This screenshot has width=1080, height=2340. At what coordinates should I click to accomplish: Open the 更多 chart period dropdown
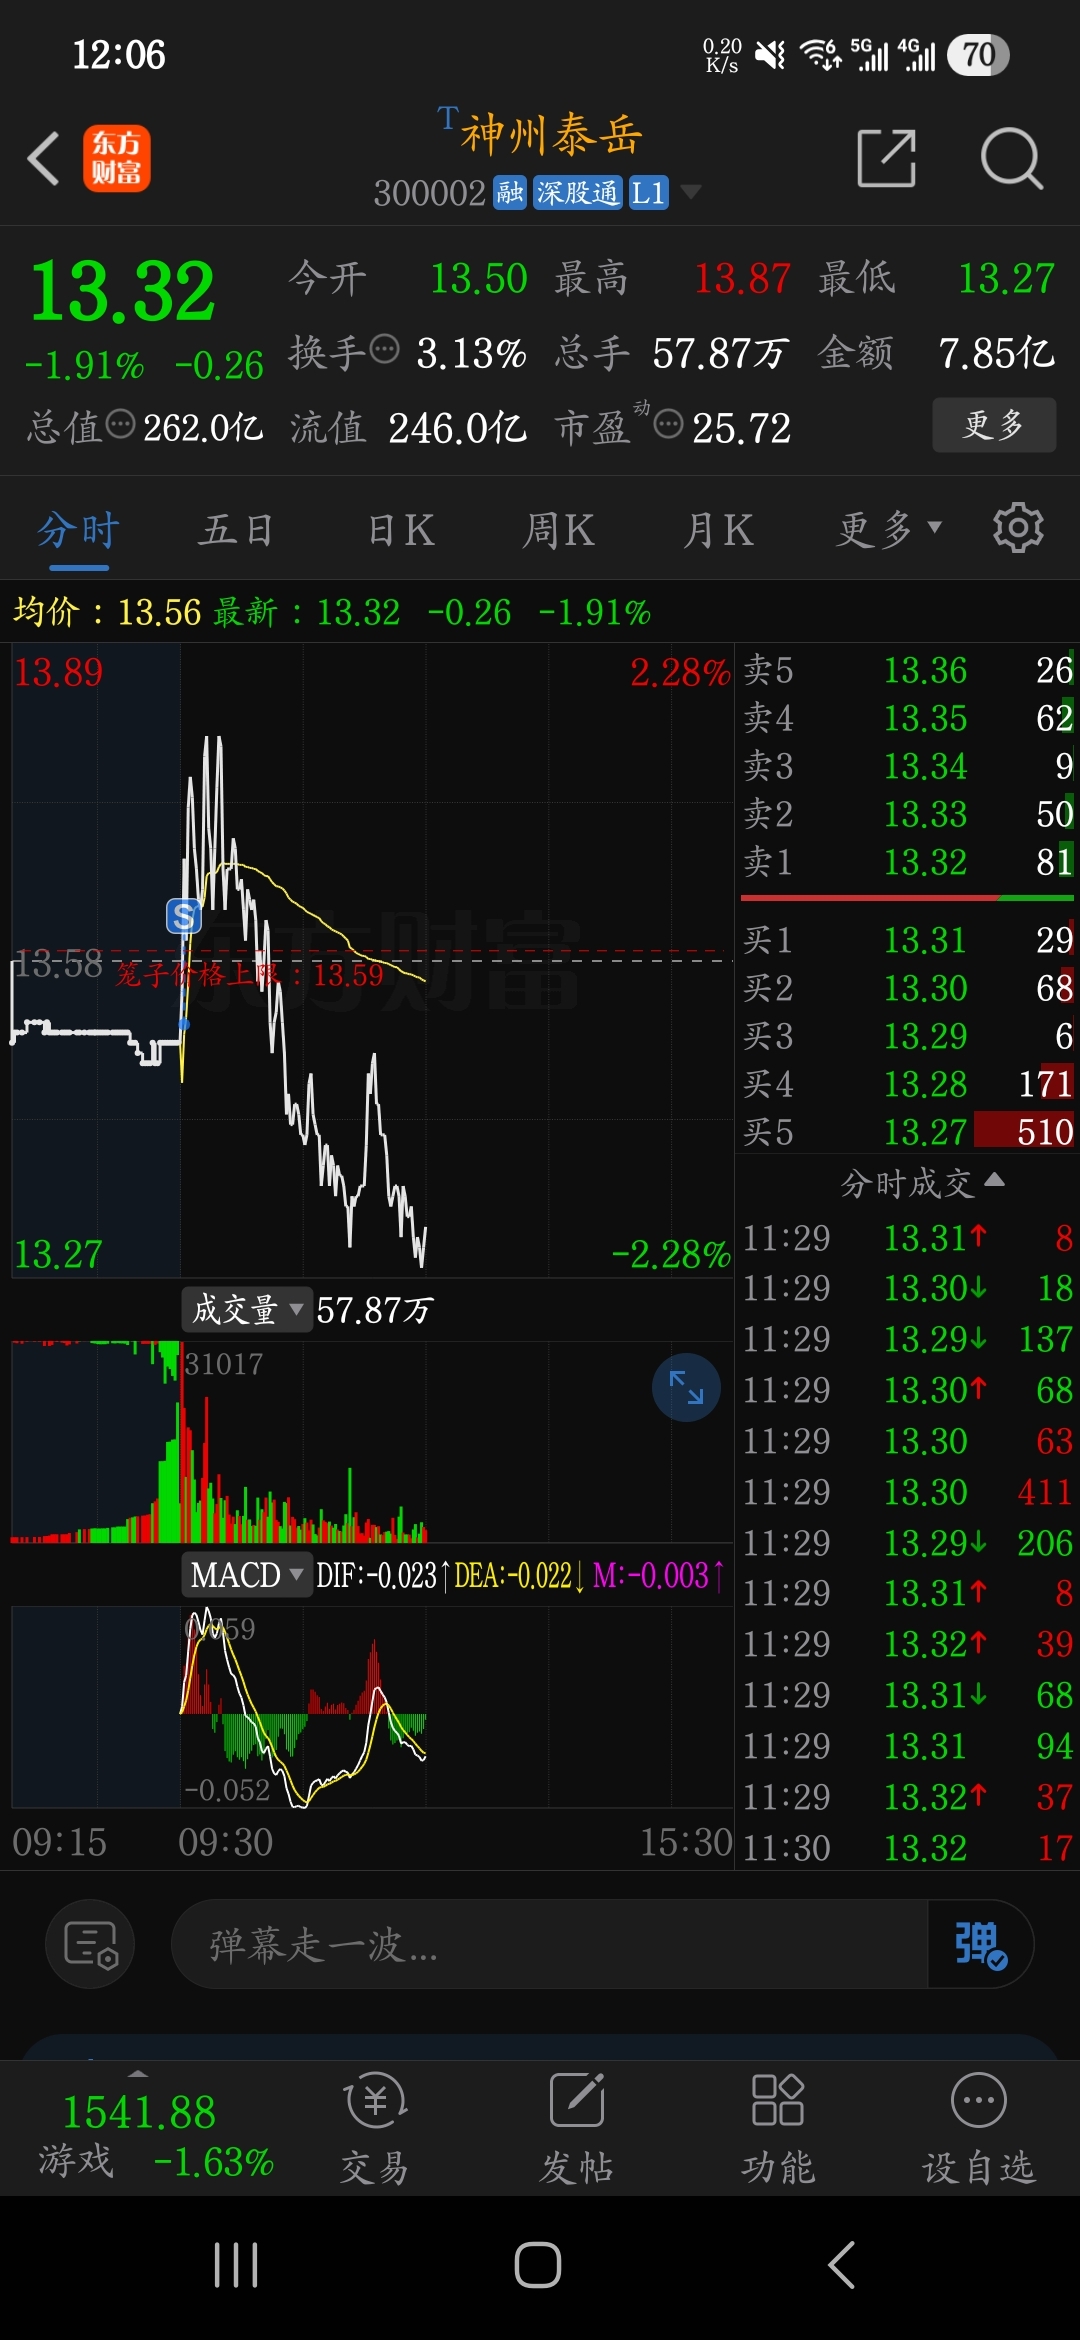[889, 529]
